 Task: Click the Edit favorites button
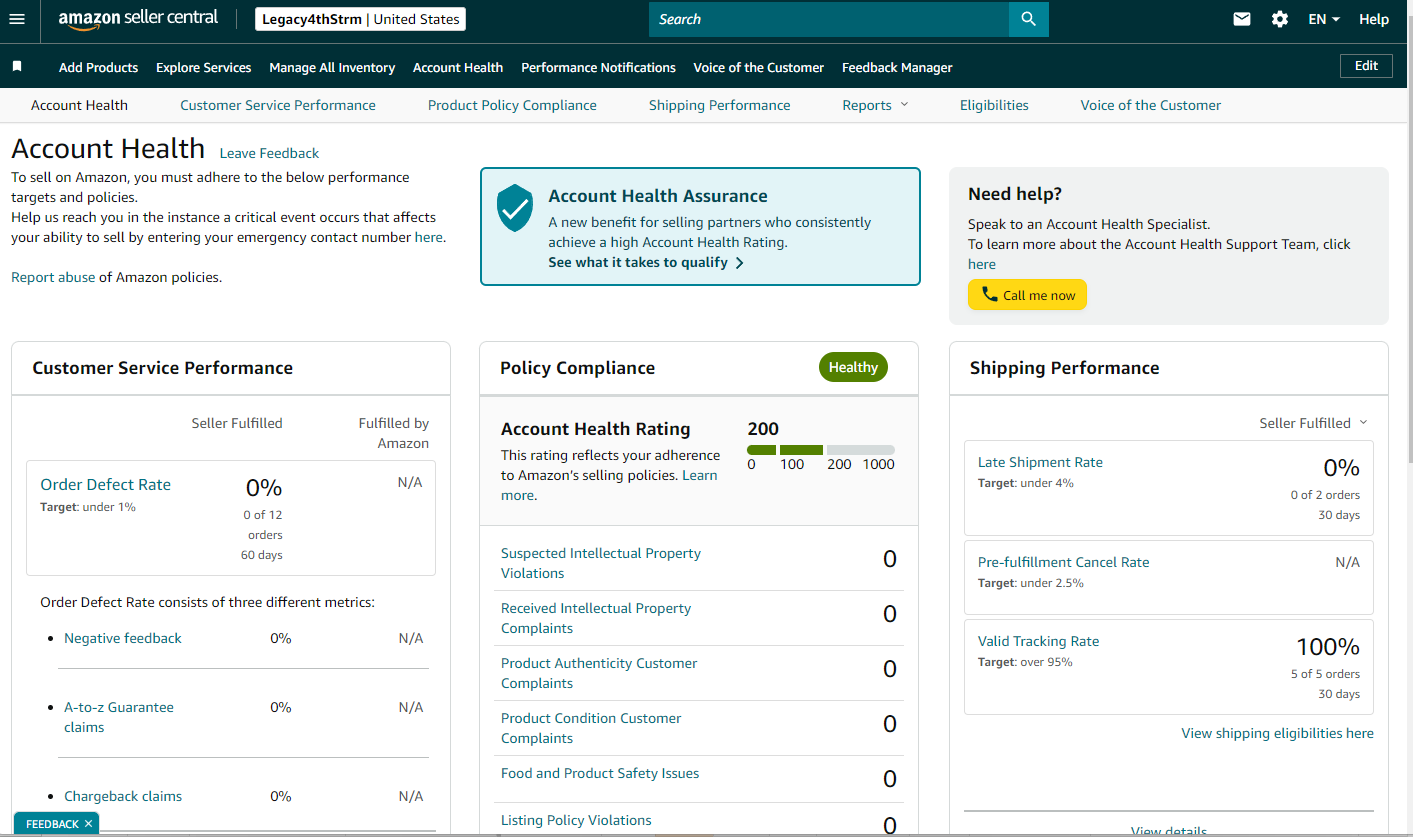point(1366,66)
